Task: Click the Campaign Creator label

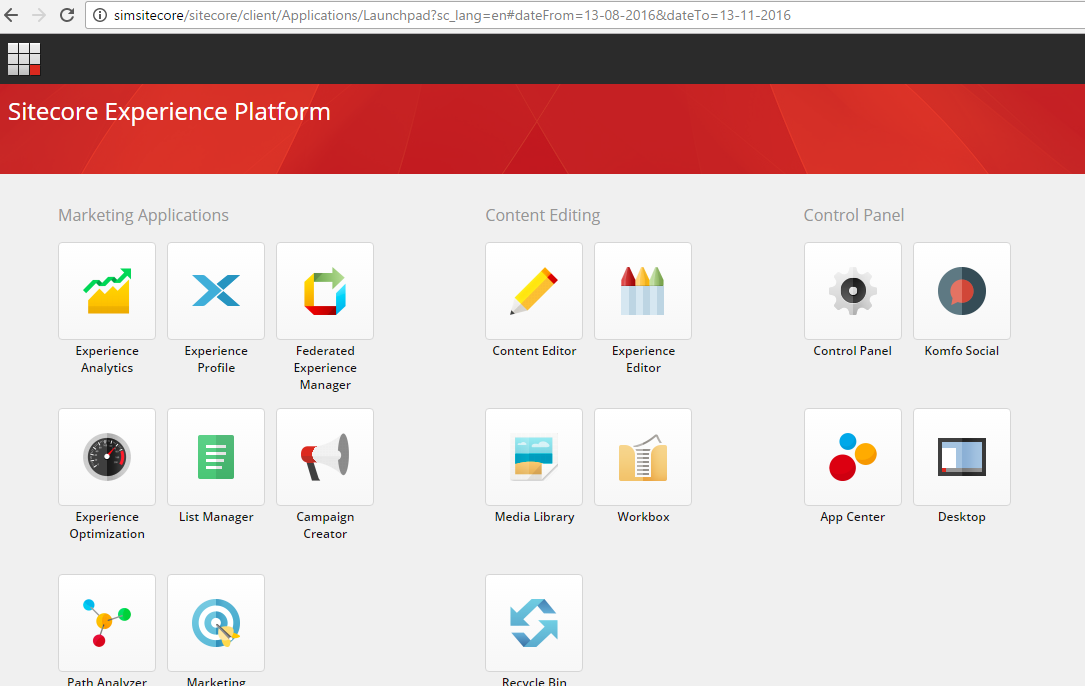Action: tap(325, 525)
